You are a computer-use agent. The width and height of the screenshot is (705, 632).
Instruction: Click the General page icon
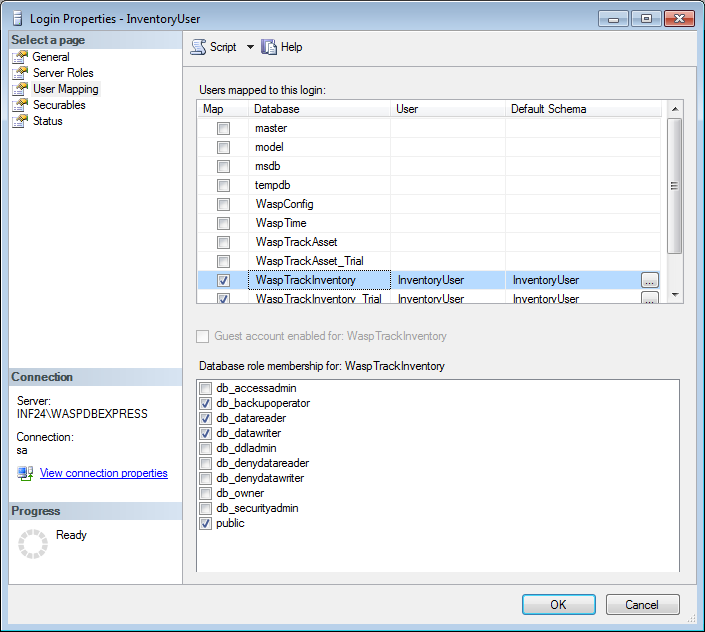[20, 57]
